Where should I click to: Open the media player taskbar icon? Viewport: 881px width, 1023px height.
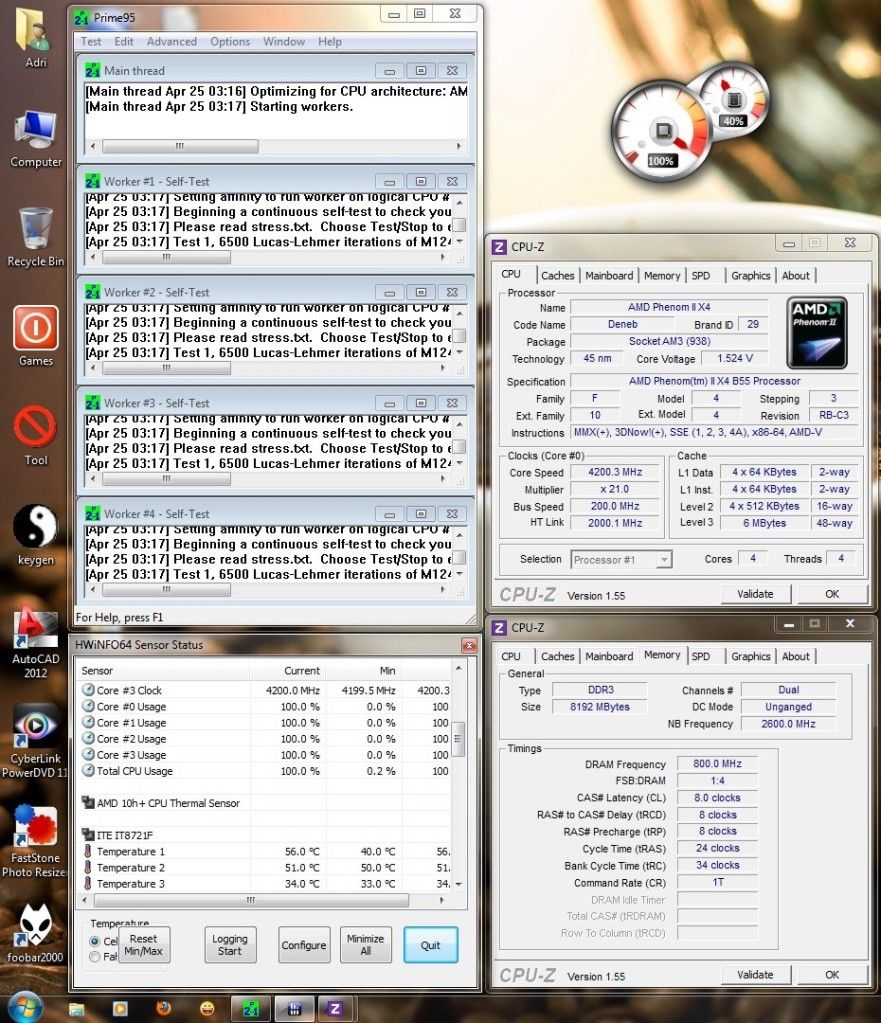coord(120,1009)
